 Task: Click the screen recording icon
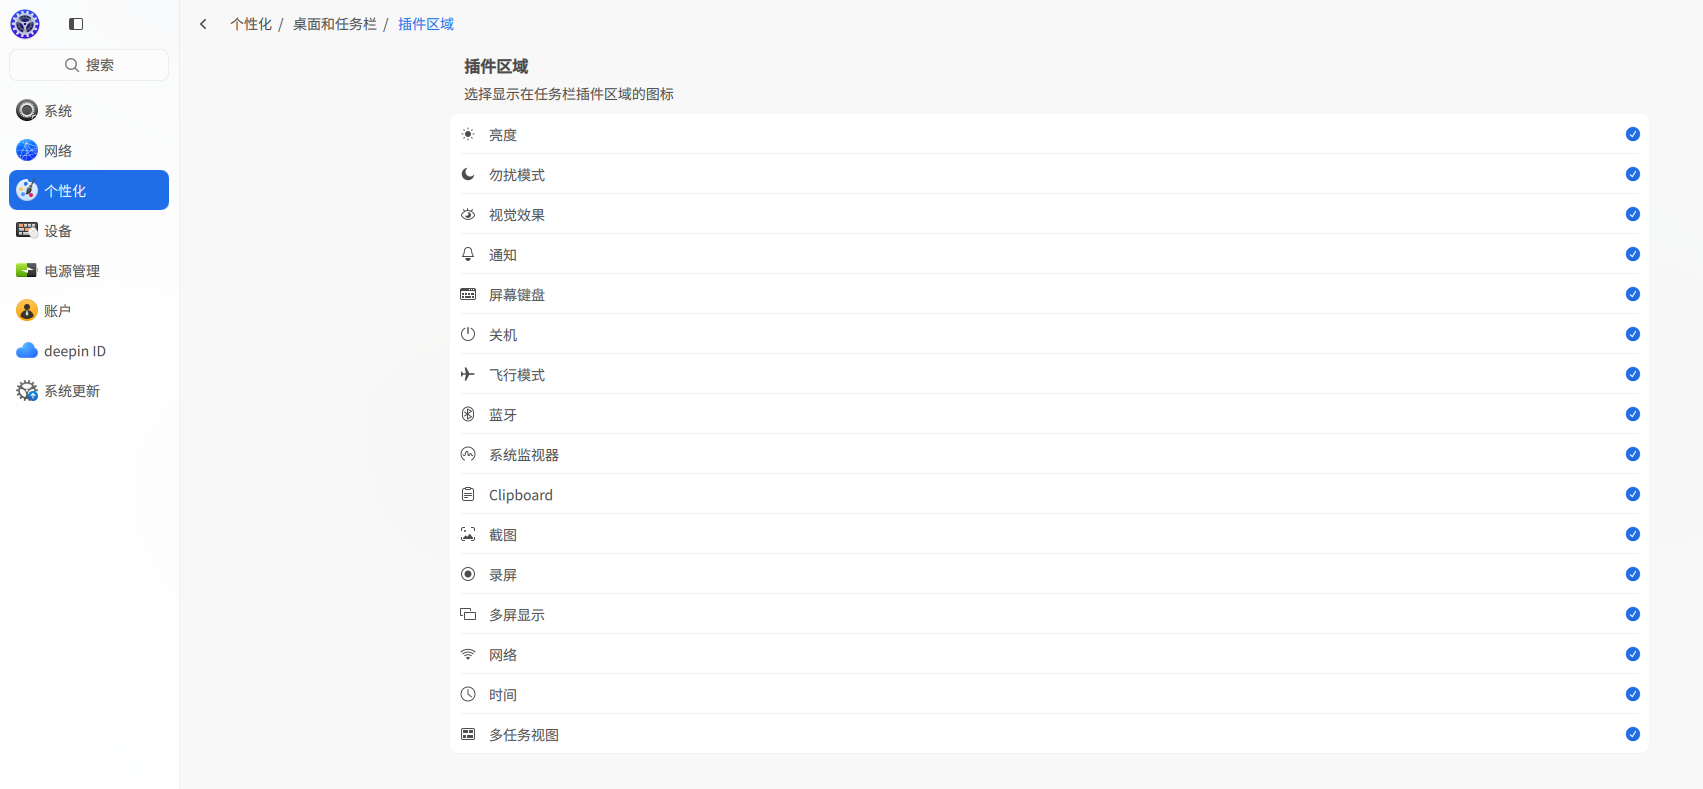tap(468, 574)
